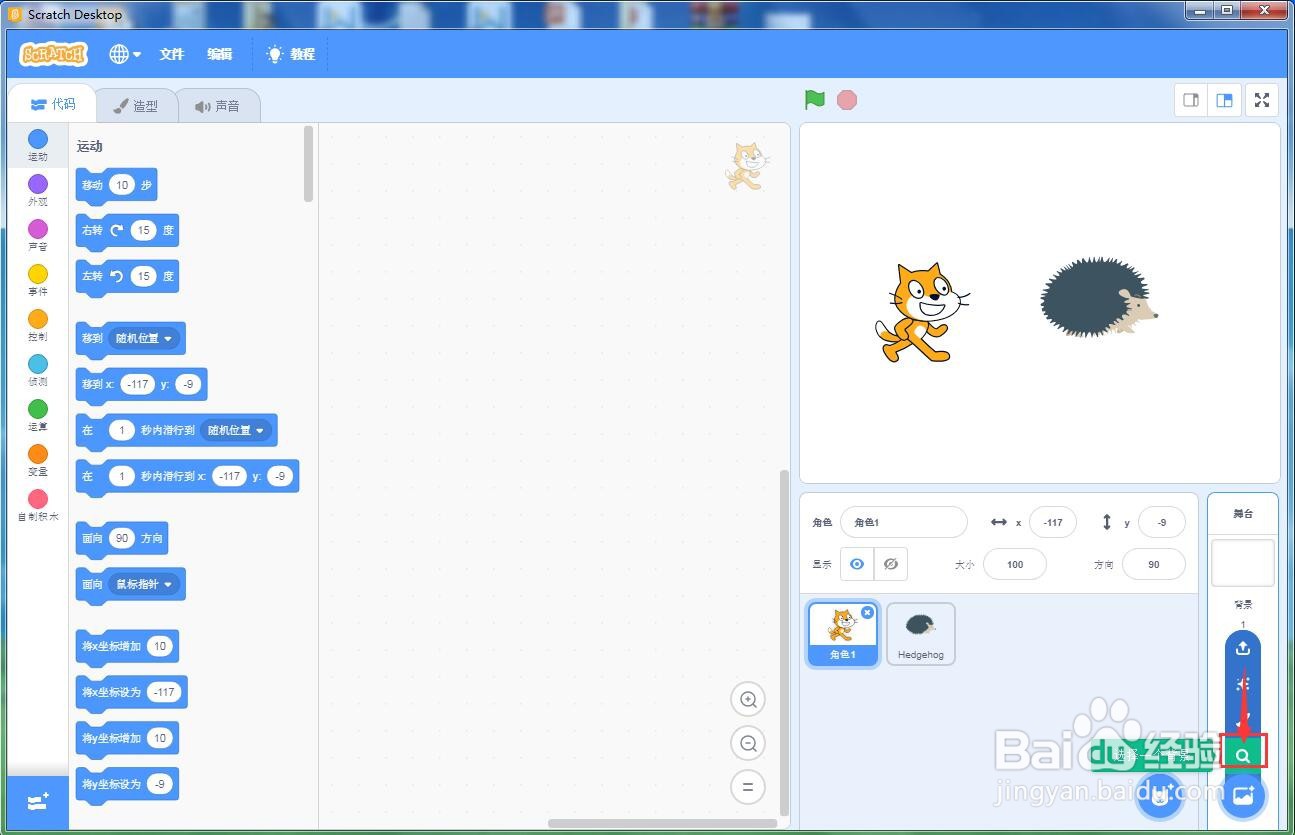Open the 文件 menu
Screen dimensions: 1295x835
[172, 54]
